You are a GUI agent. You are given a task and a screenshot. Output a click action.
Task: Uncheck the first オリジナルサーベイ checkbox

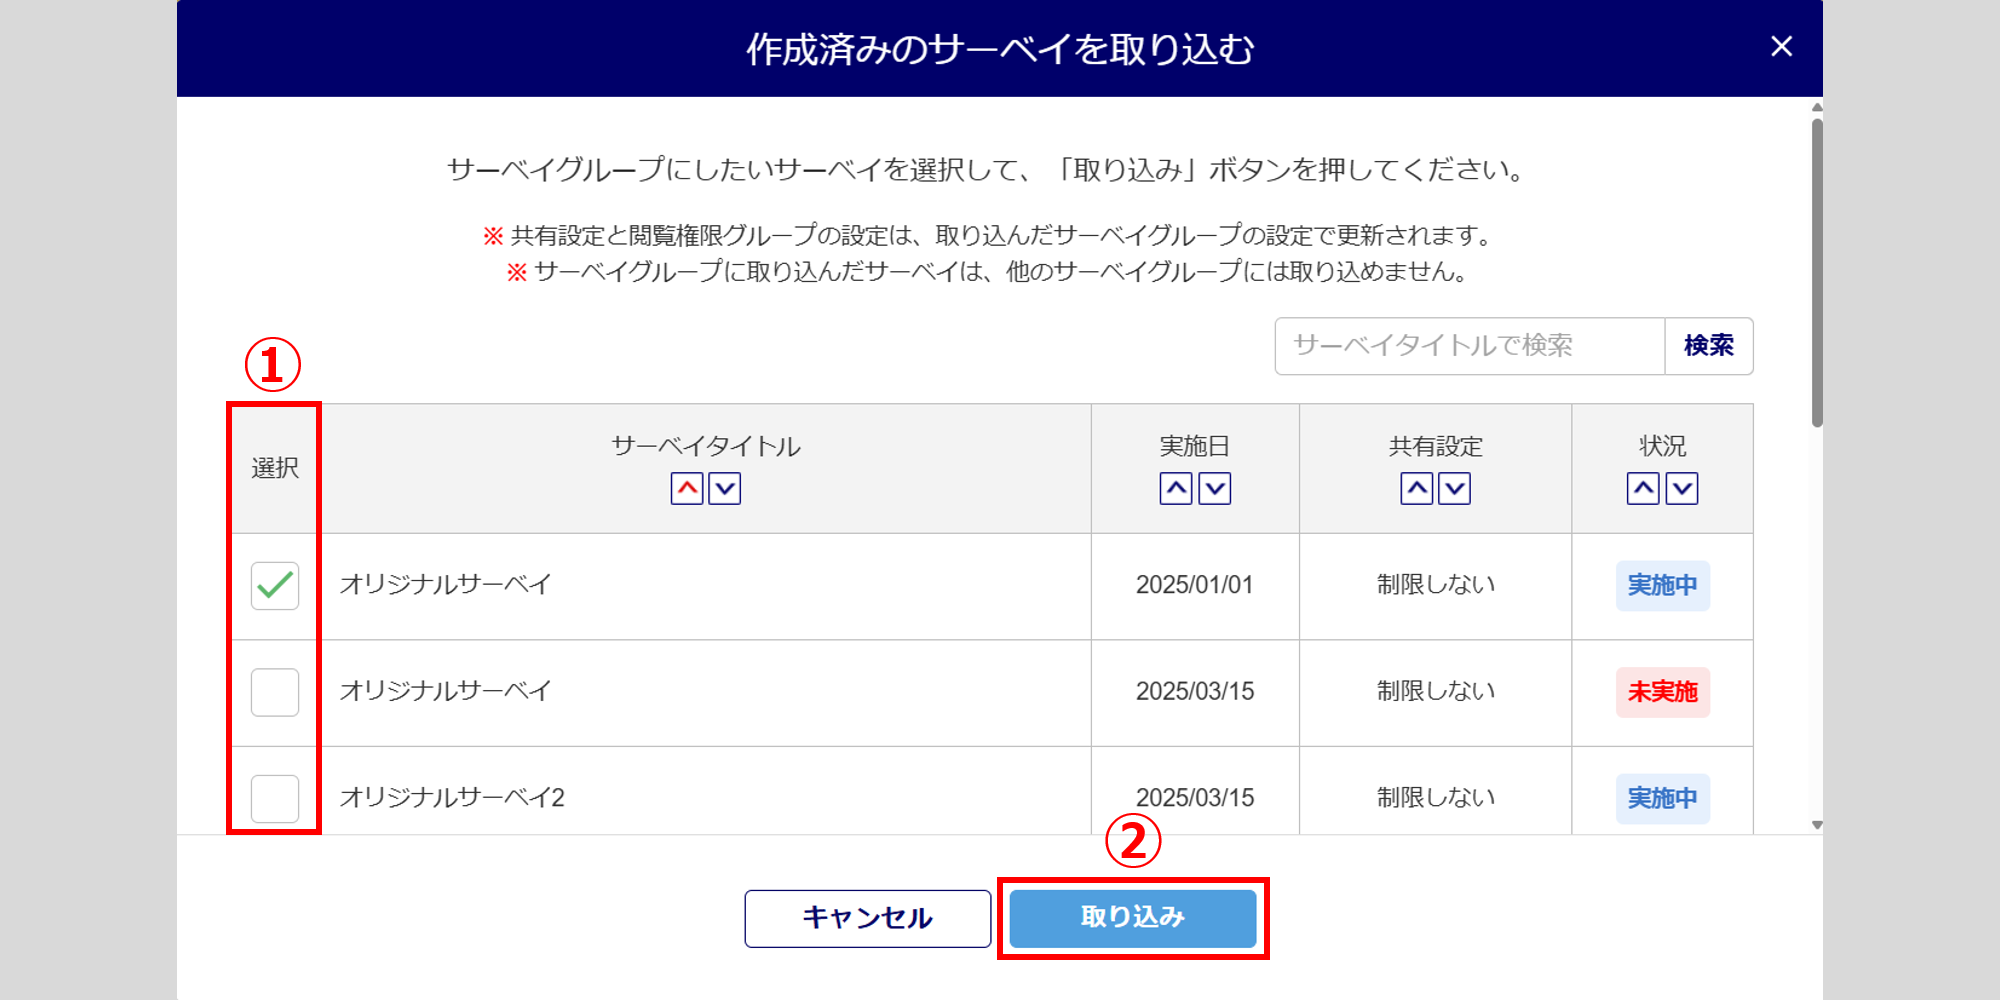pos(275,586)
